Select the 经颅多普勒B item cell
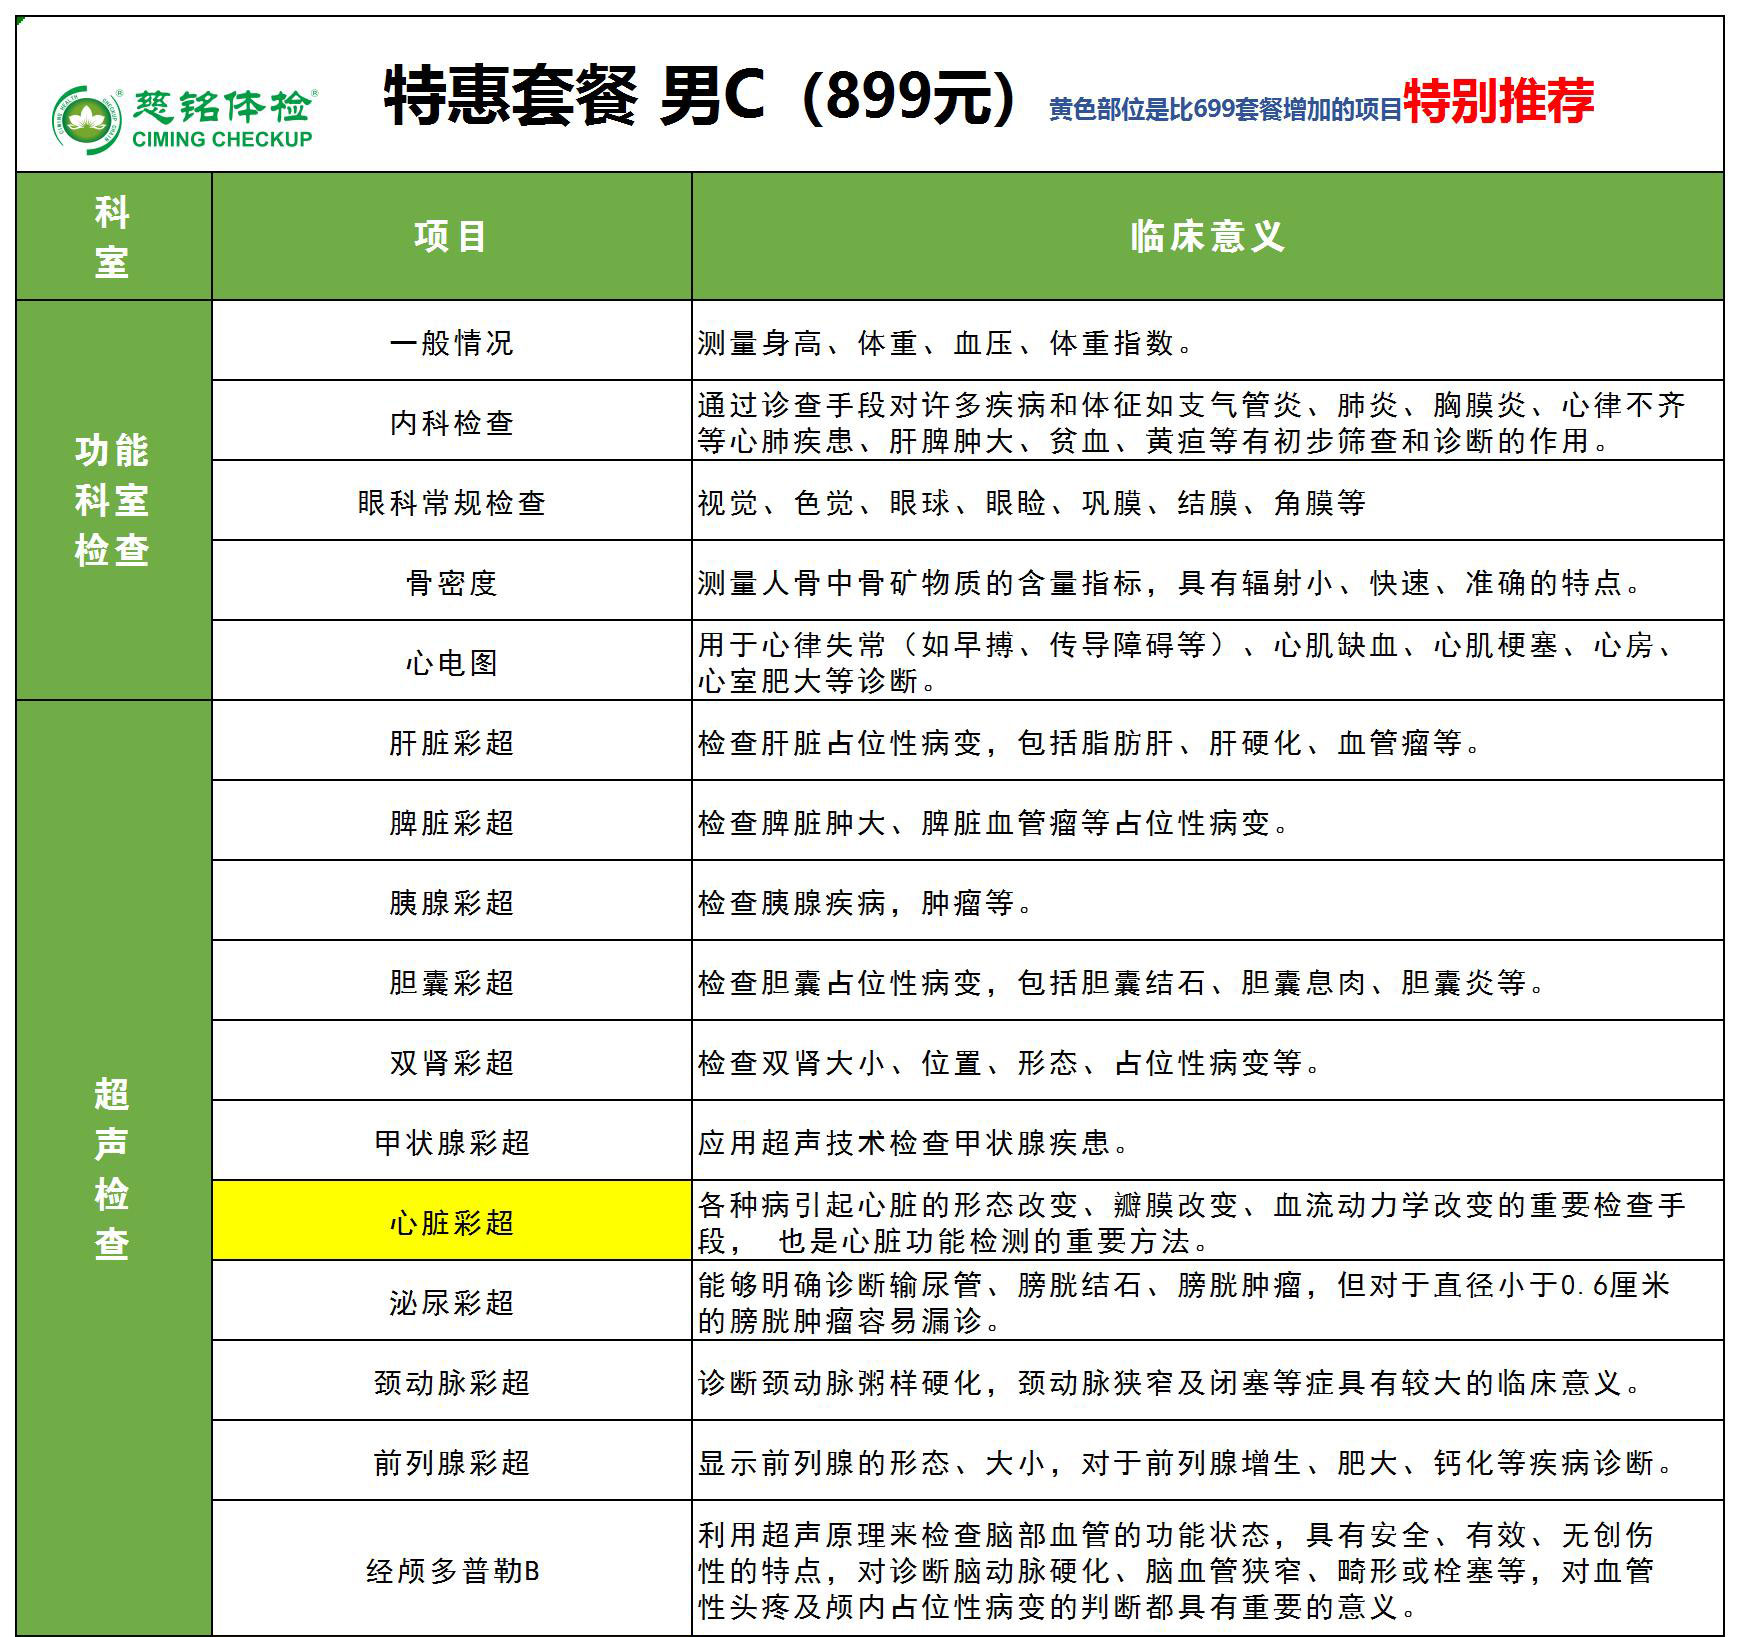1740x1637 pixels. 452,1569
